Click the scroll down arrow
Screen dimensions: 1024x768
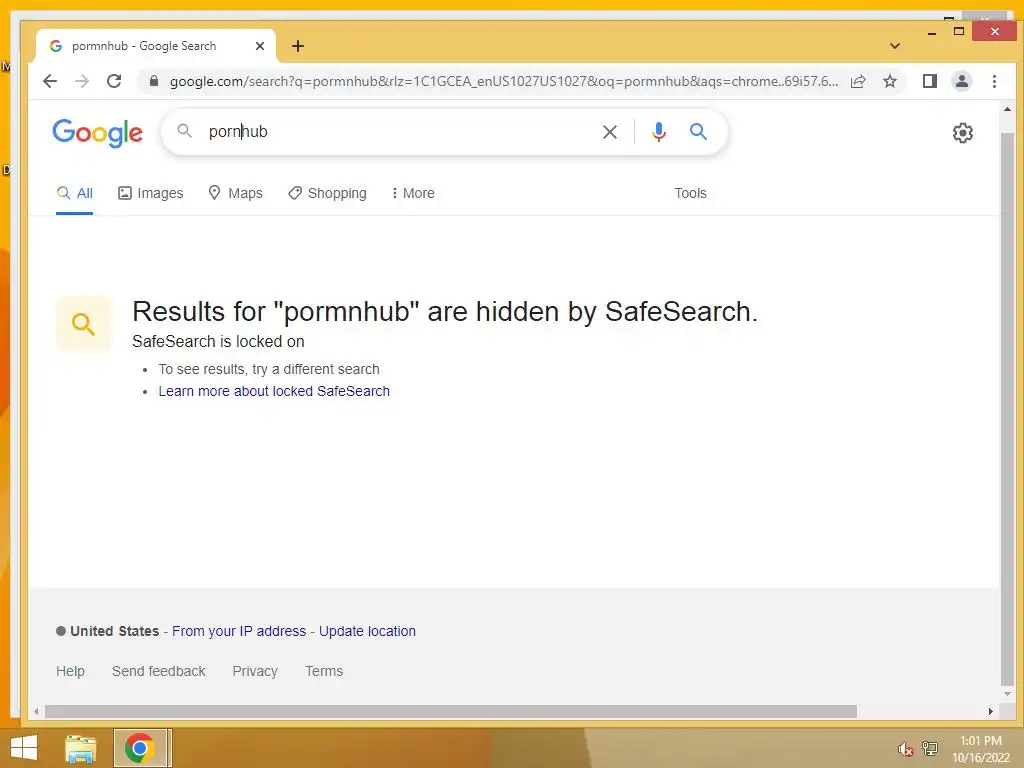[x=1007, y=694]
